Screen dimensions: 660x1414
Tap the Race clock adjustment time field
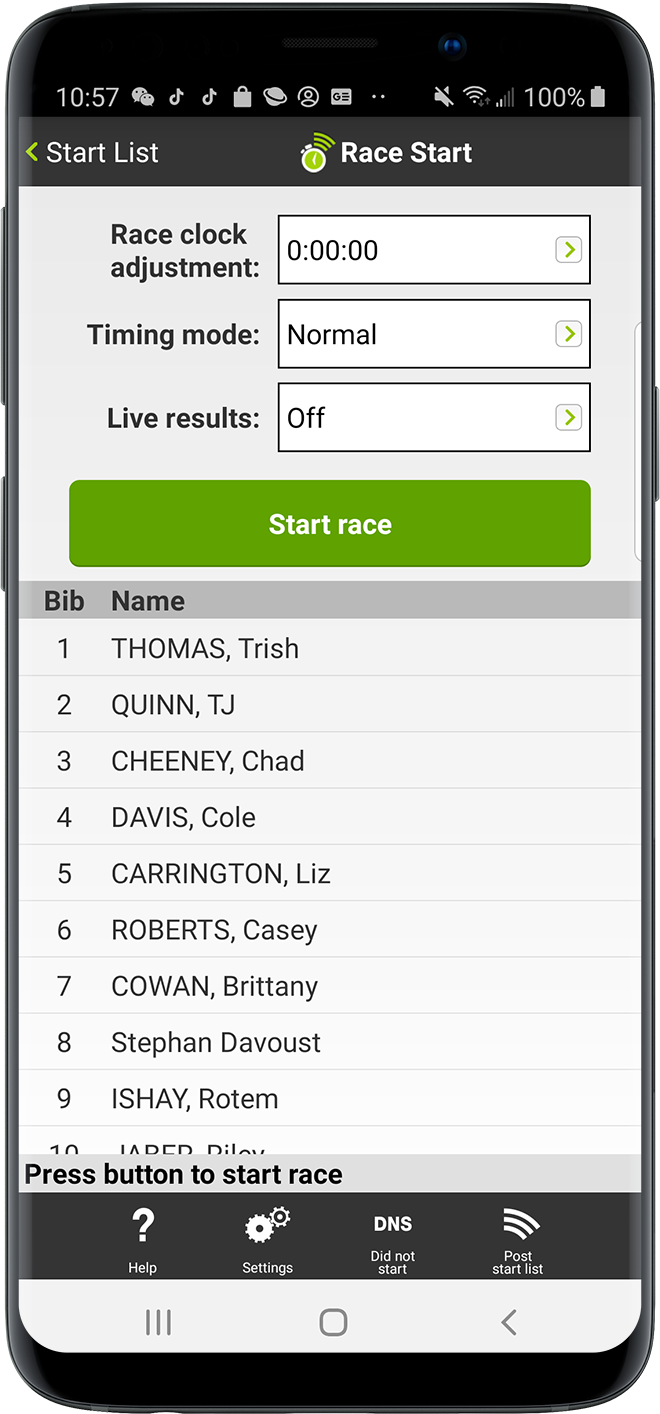pos(415,250)
